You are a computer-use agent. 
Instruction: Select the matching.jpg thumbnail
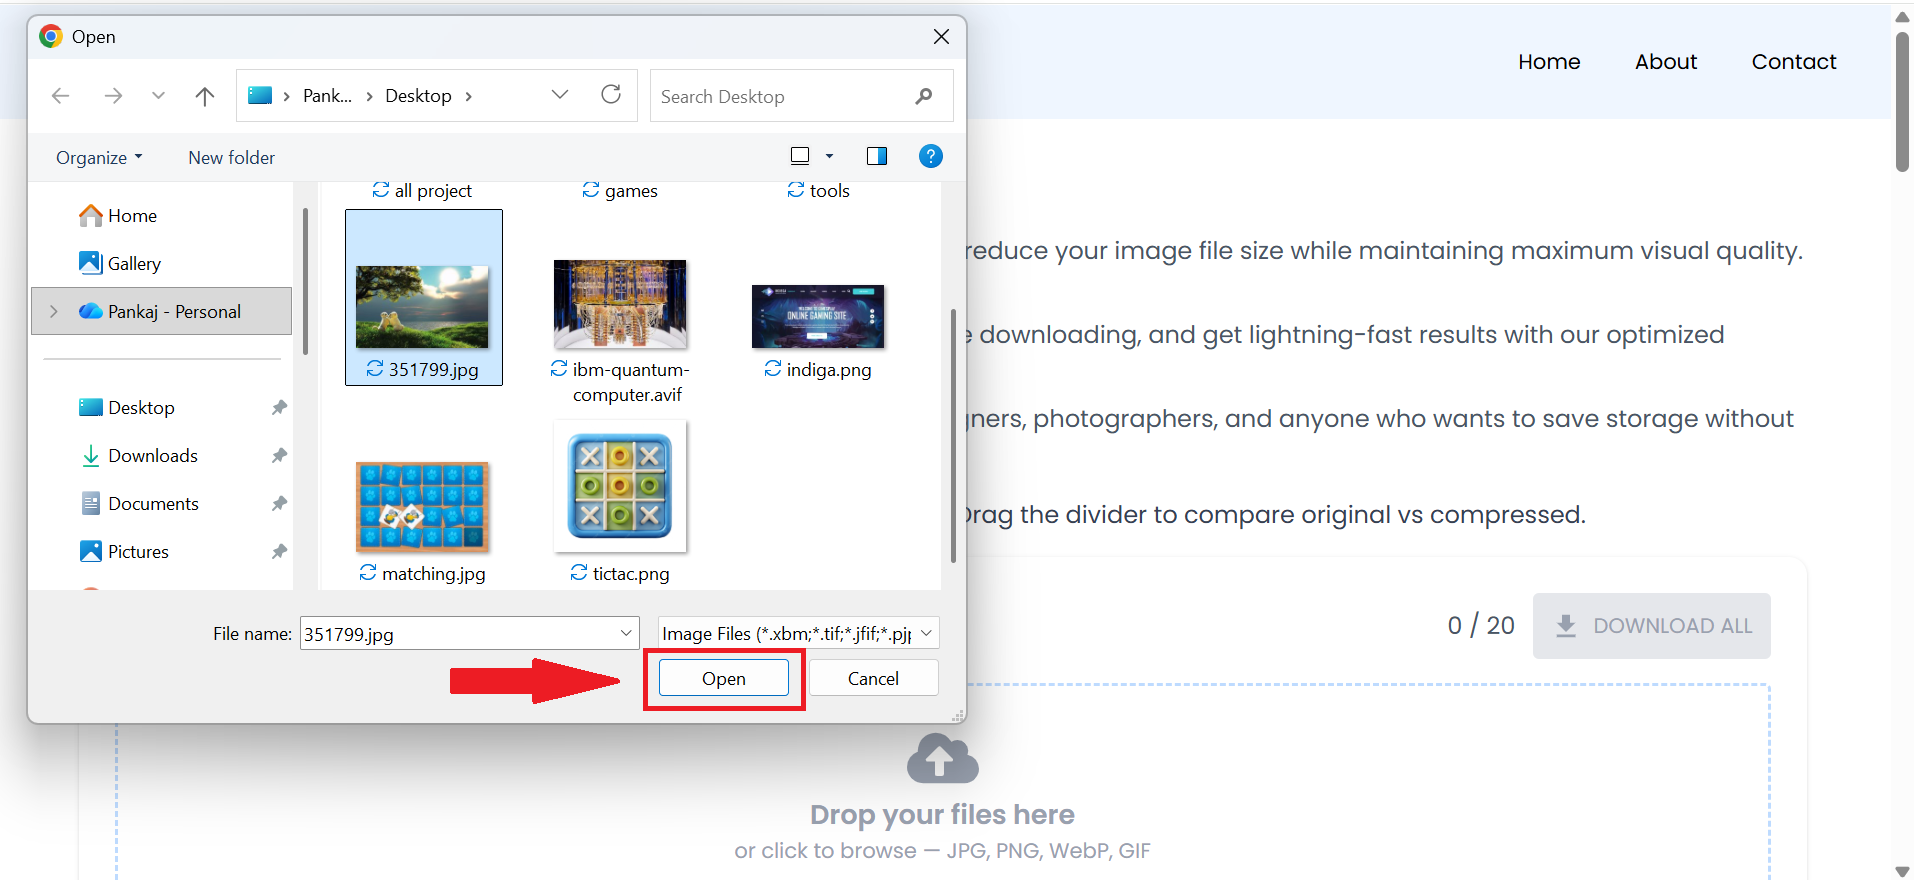422,506
